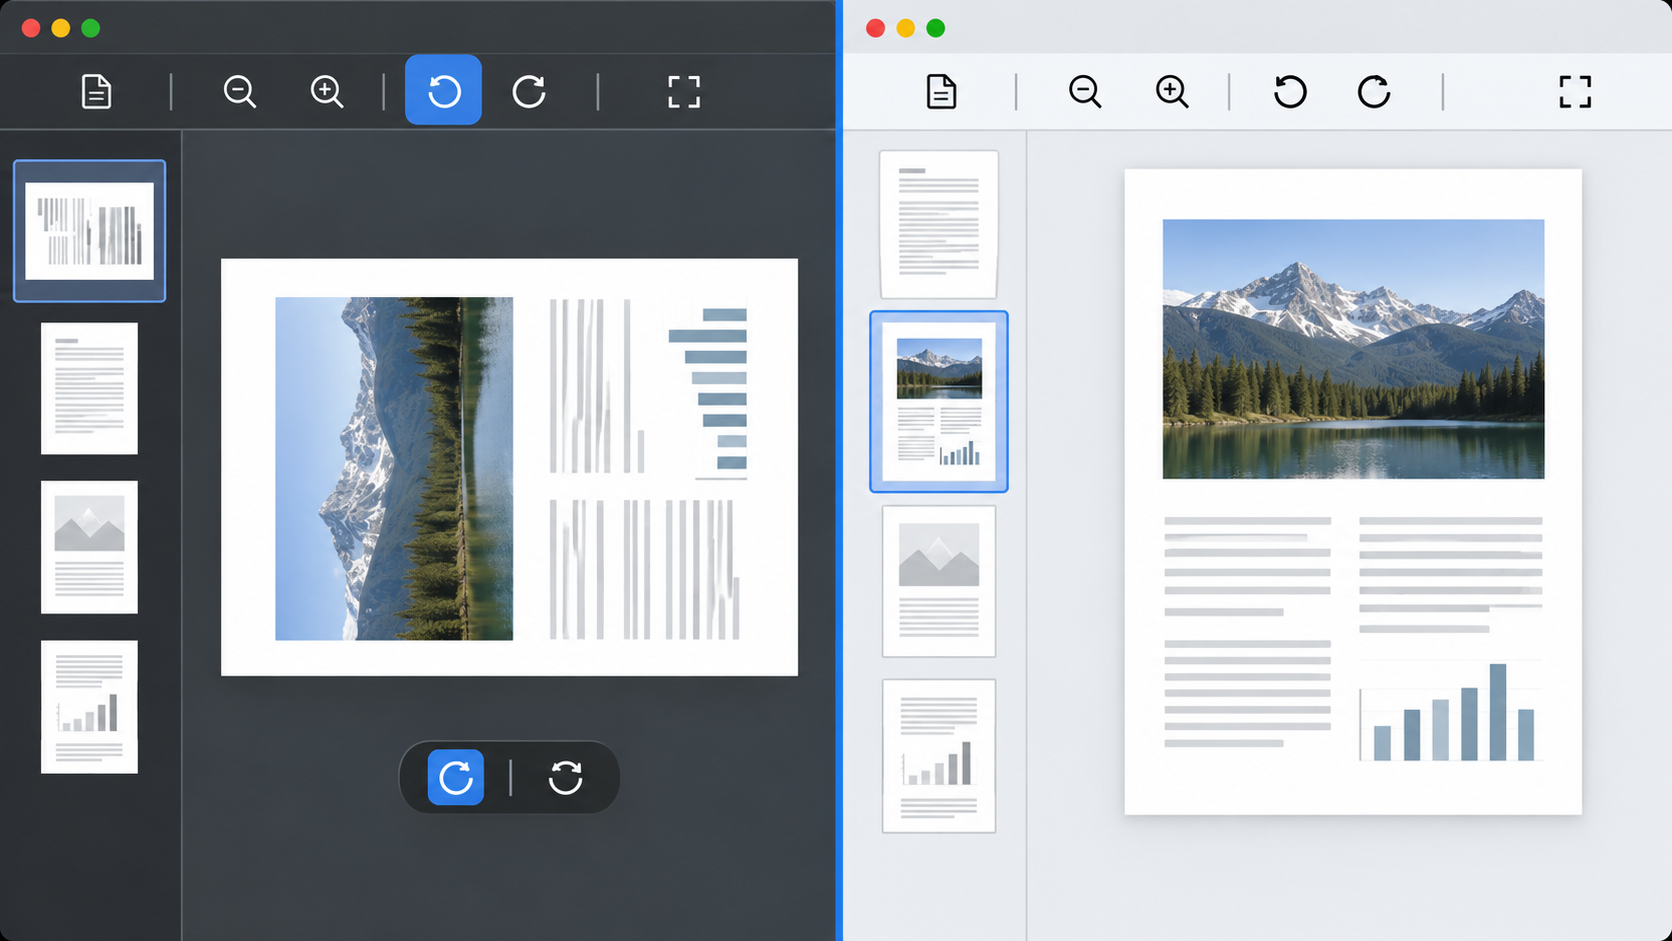Close the dark window with red button
Image resolution: width=1672 pixels, height=941 pixels.
pyautogui.click(x=31, y=28)
